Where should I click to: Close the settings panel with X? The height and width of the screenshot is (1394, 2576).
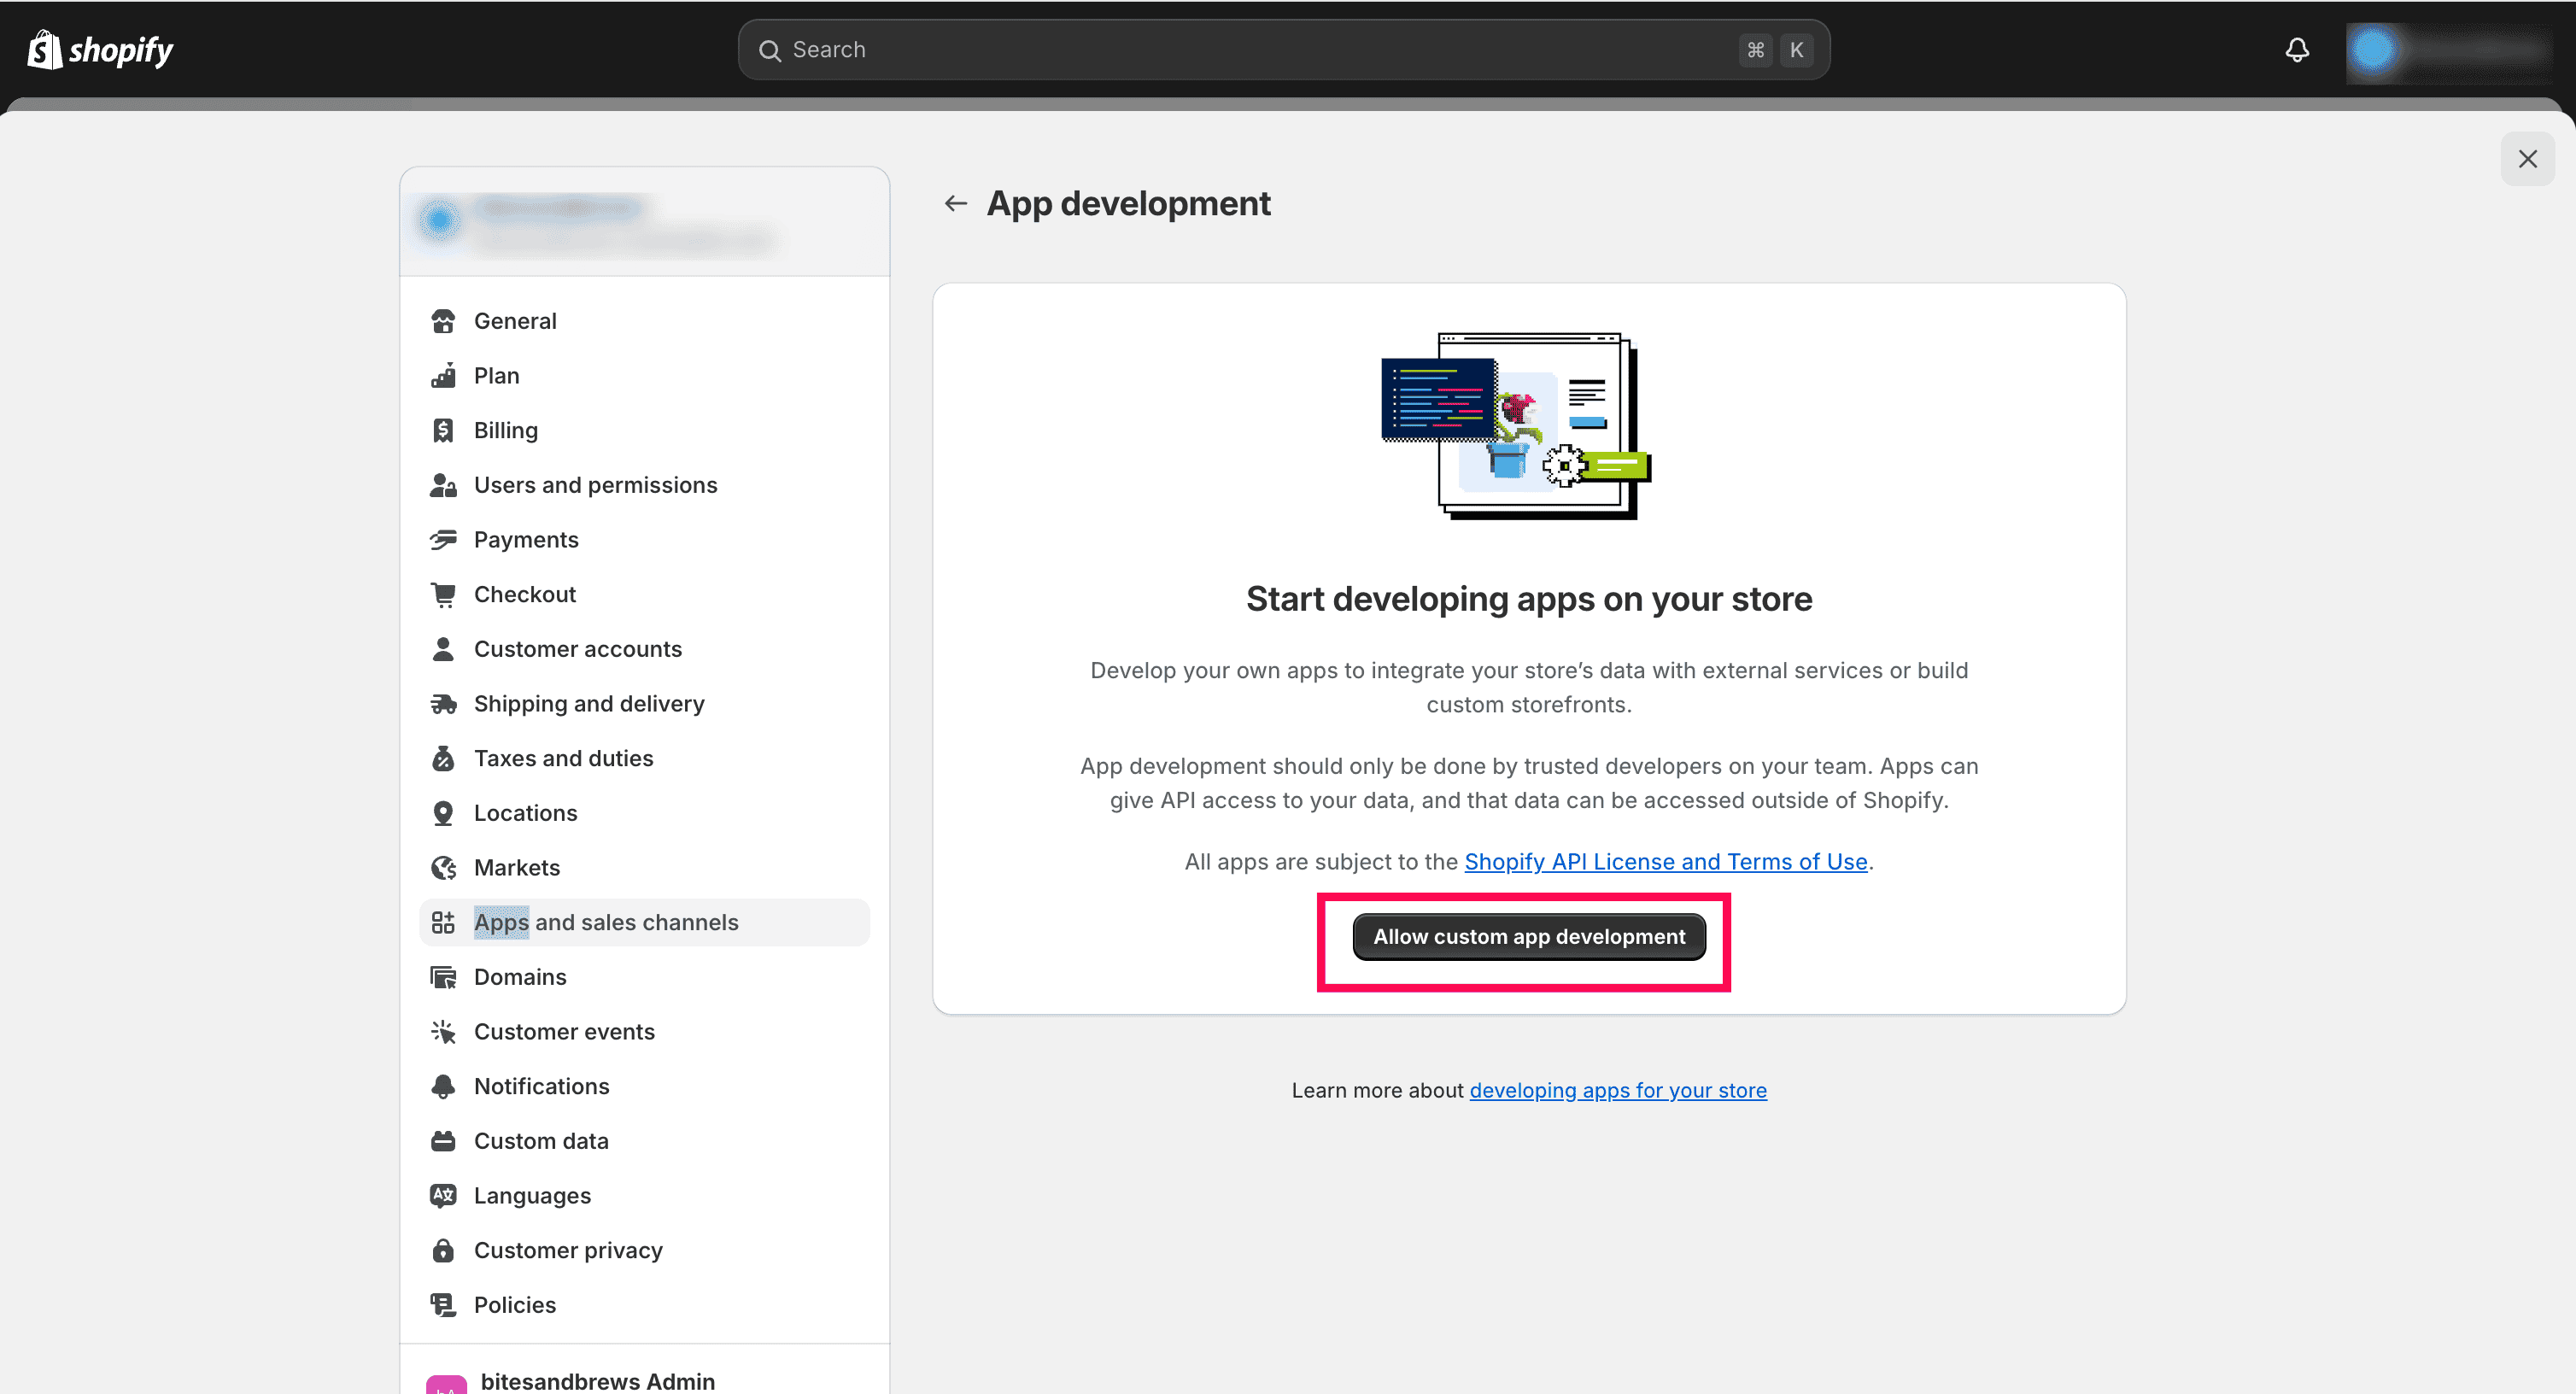coord(2527,159)
